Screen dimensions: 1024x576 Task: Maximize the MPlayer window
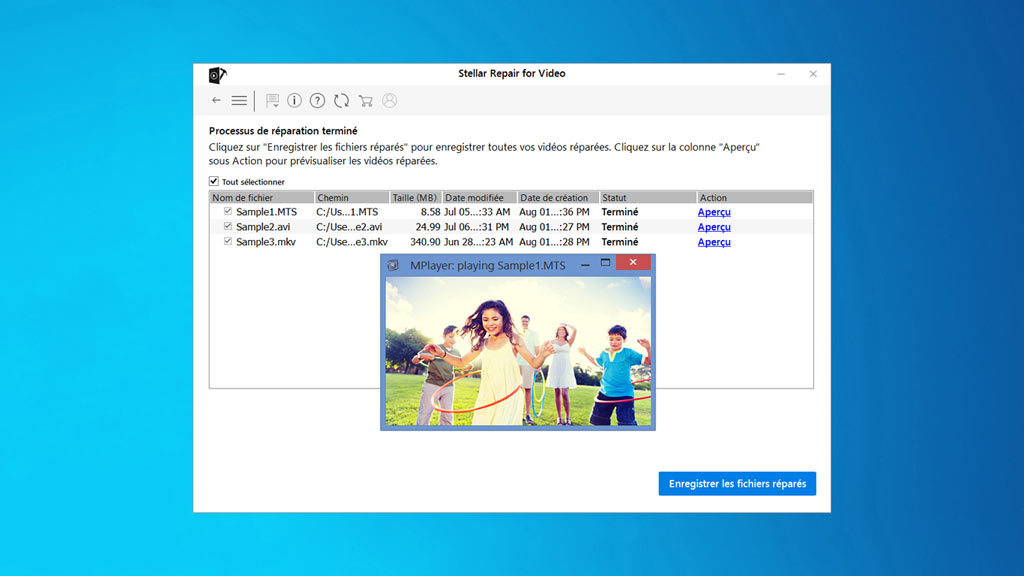pyautogui.click(x=605, y=263)
